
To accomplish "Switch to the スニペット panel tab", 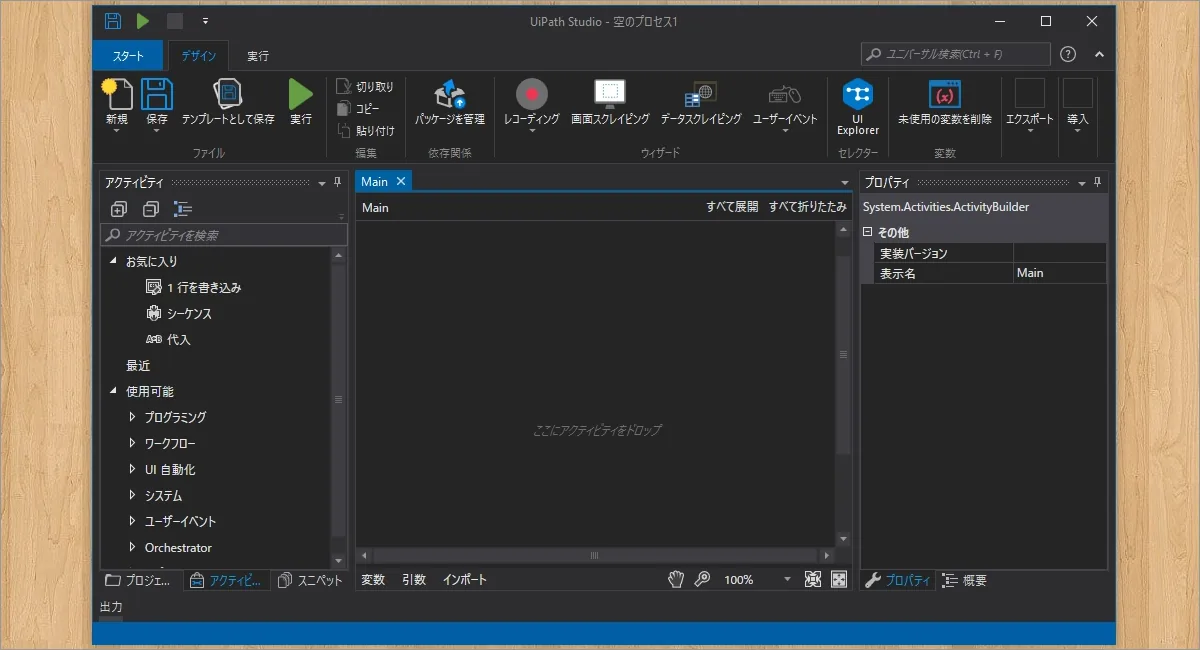I will (310, 580).
